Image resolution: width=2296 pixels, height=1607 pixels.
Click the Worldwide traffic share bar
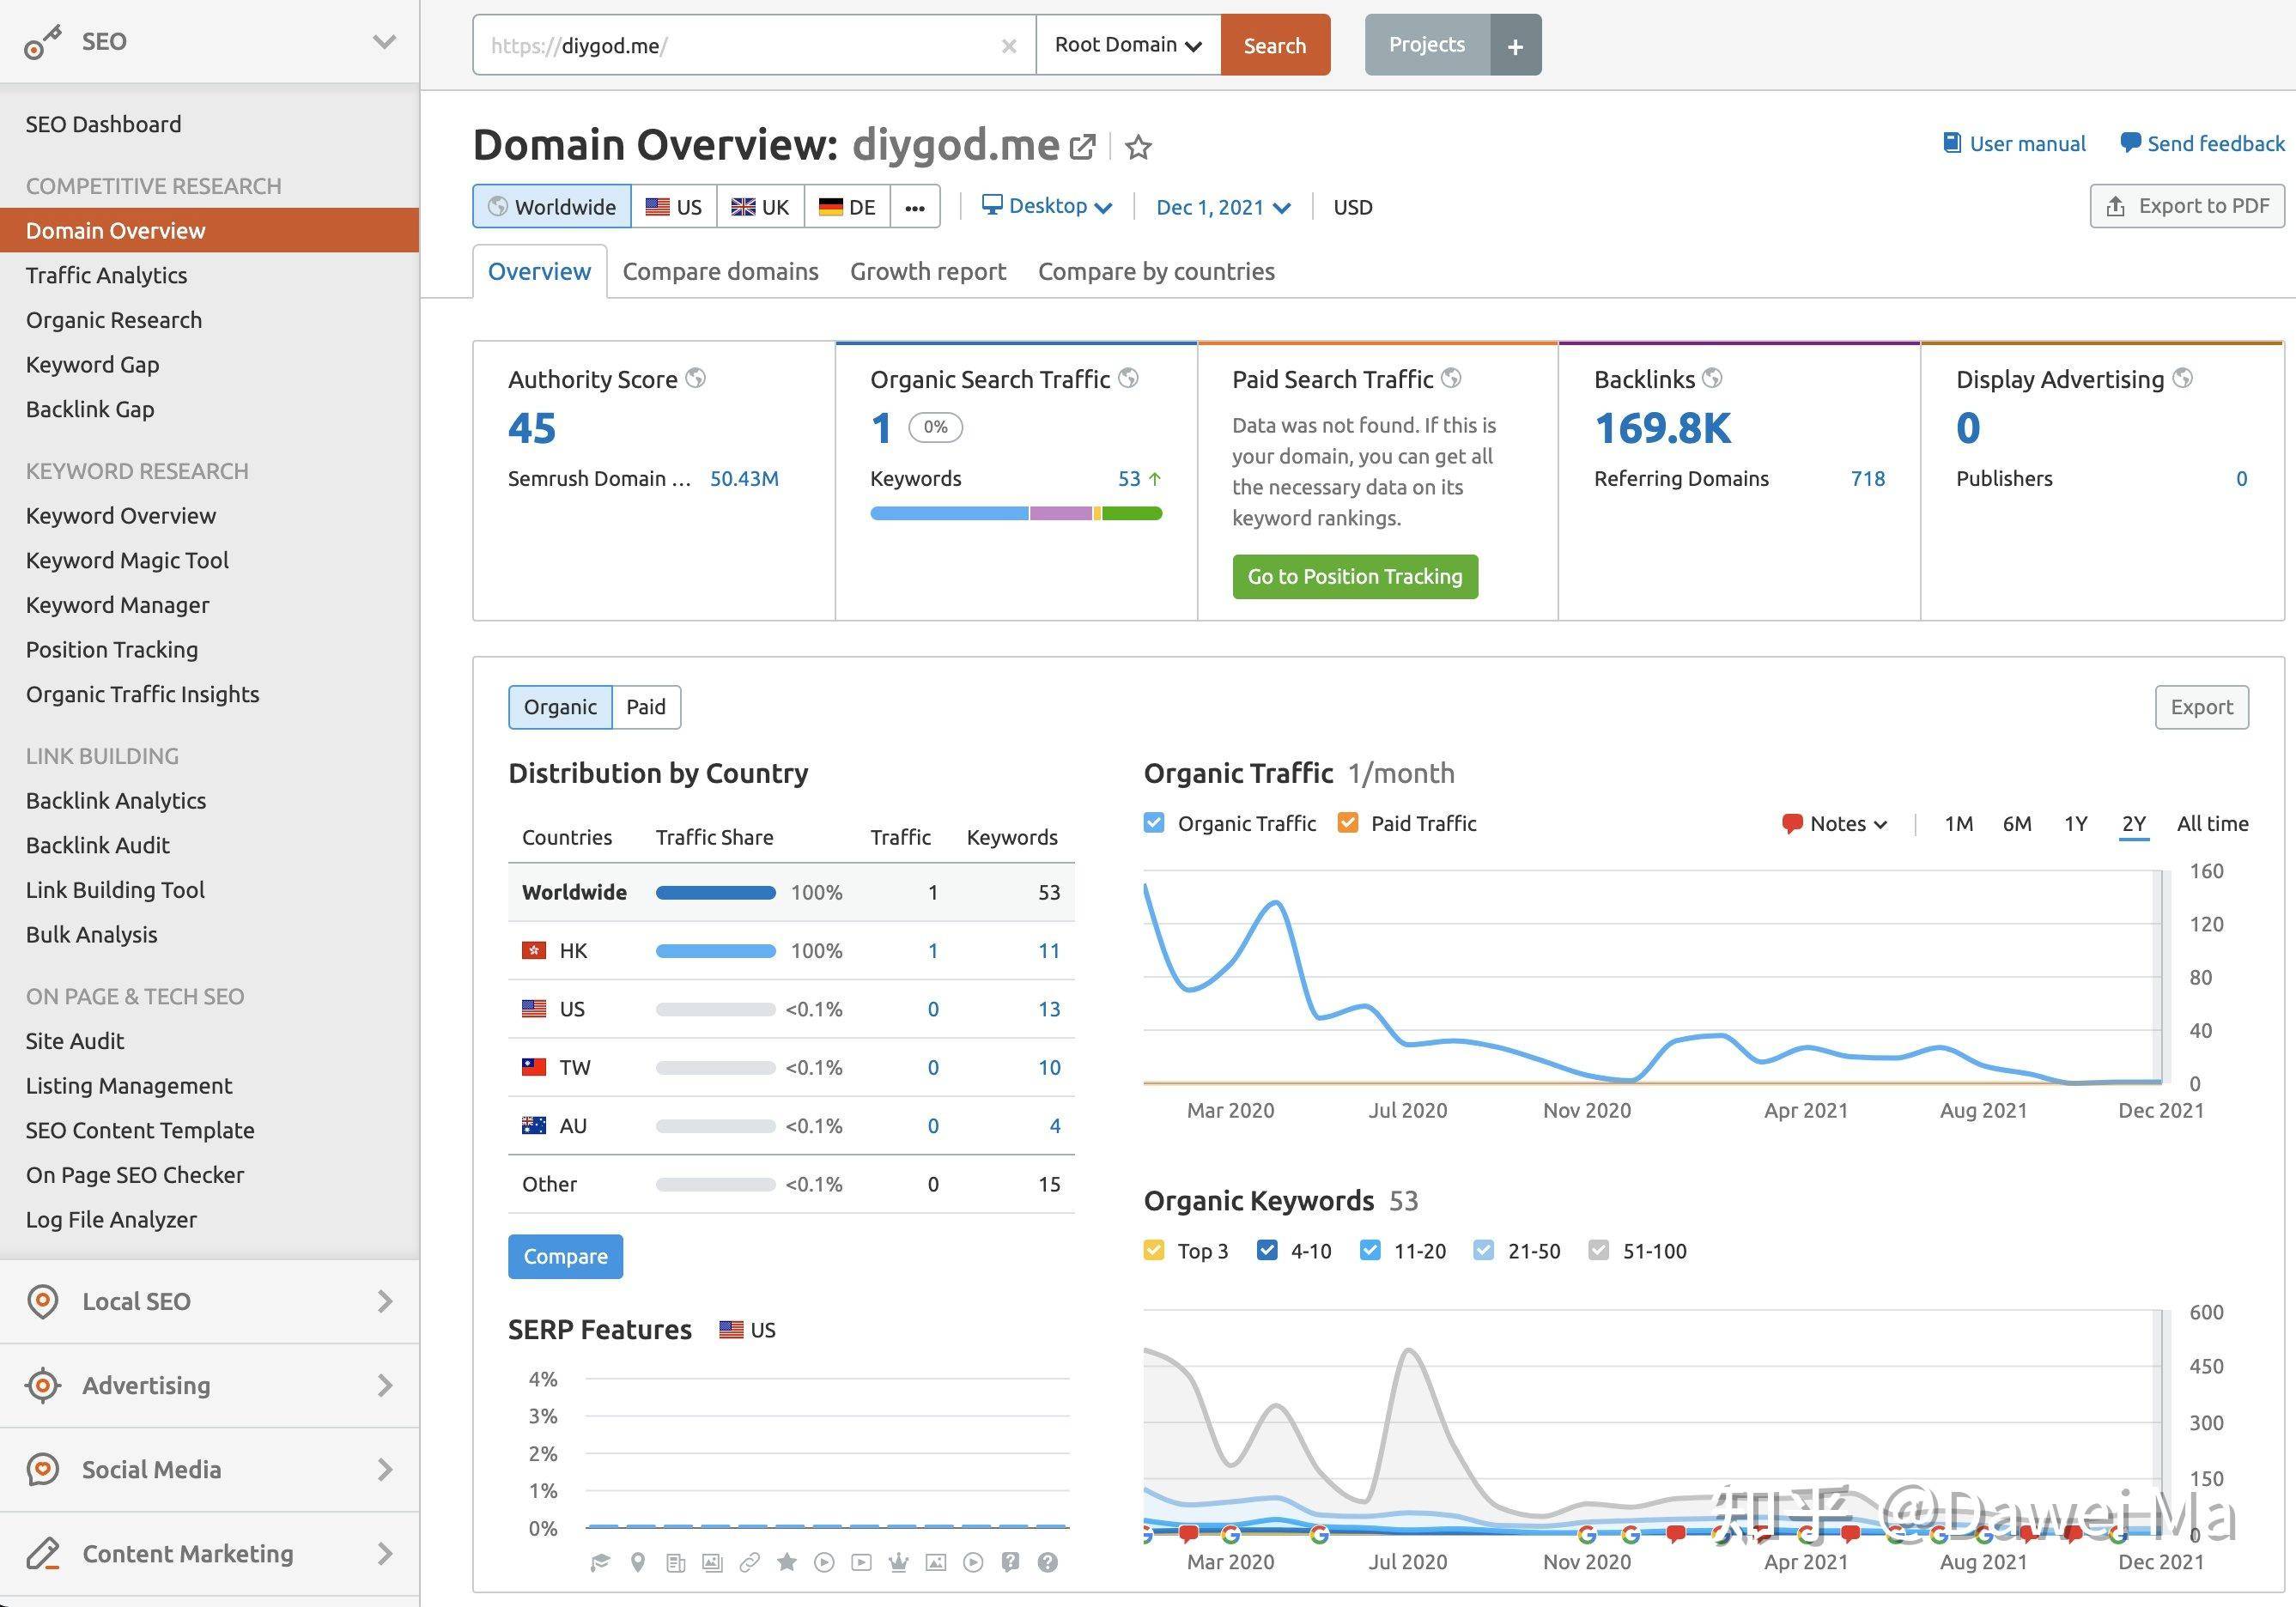coord(716,892)
